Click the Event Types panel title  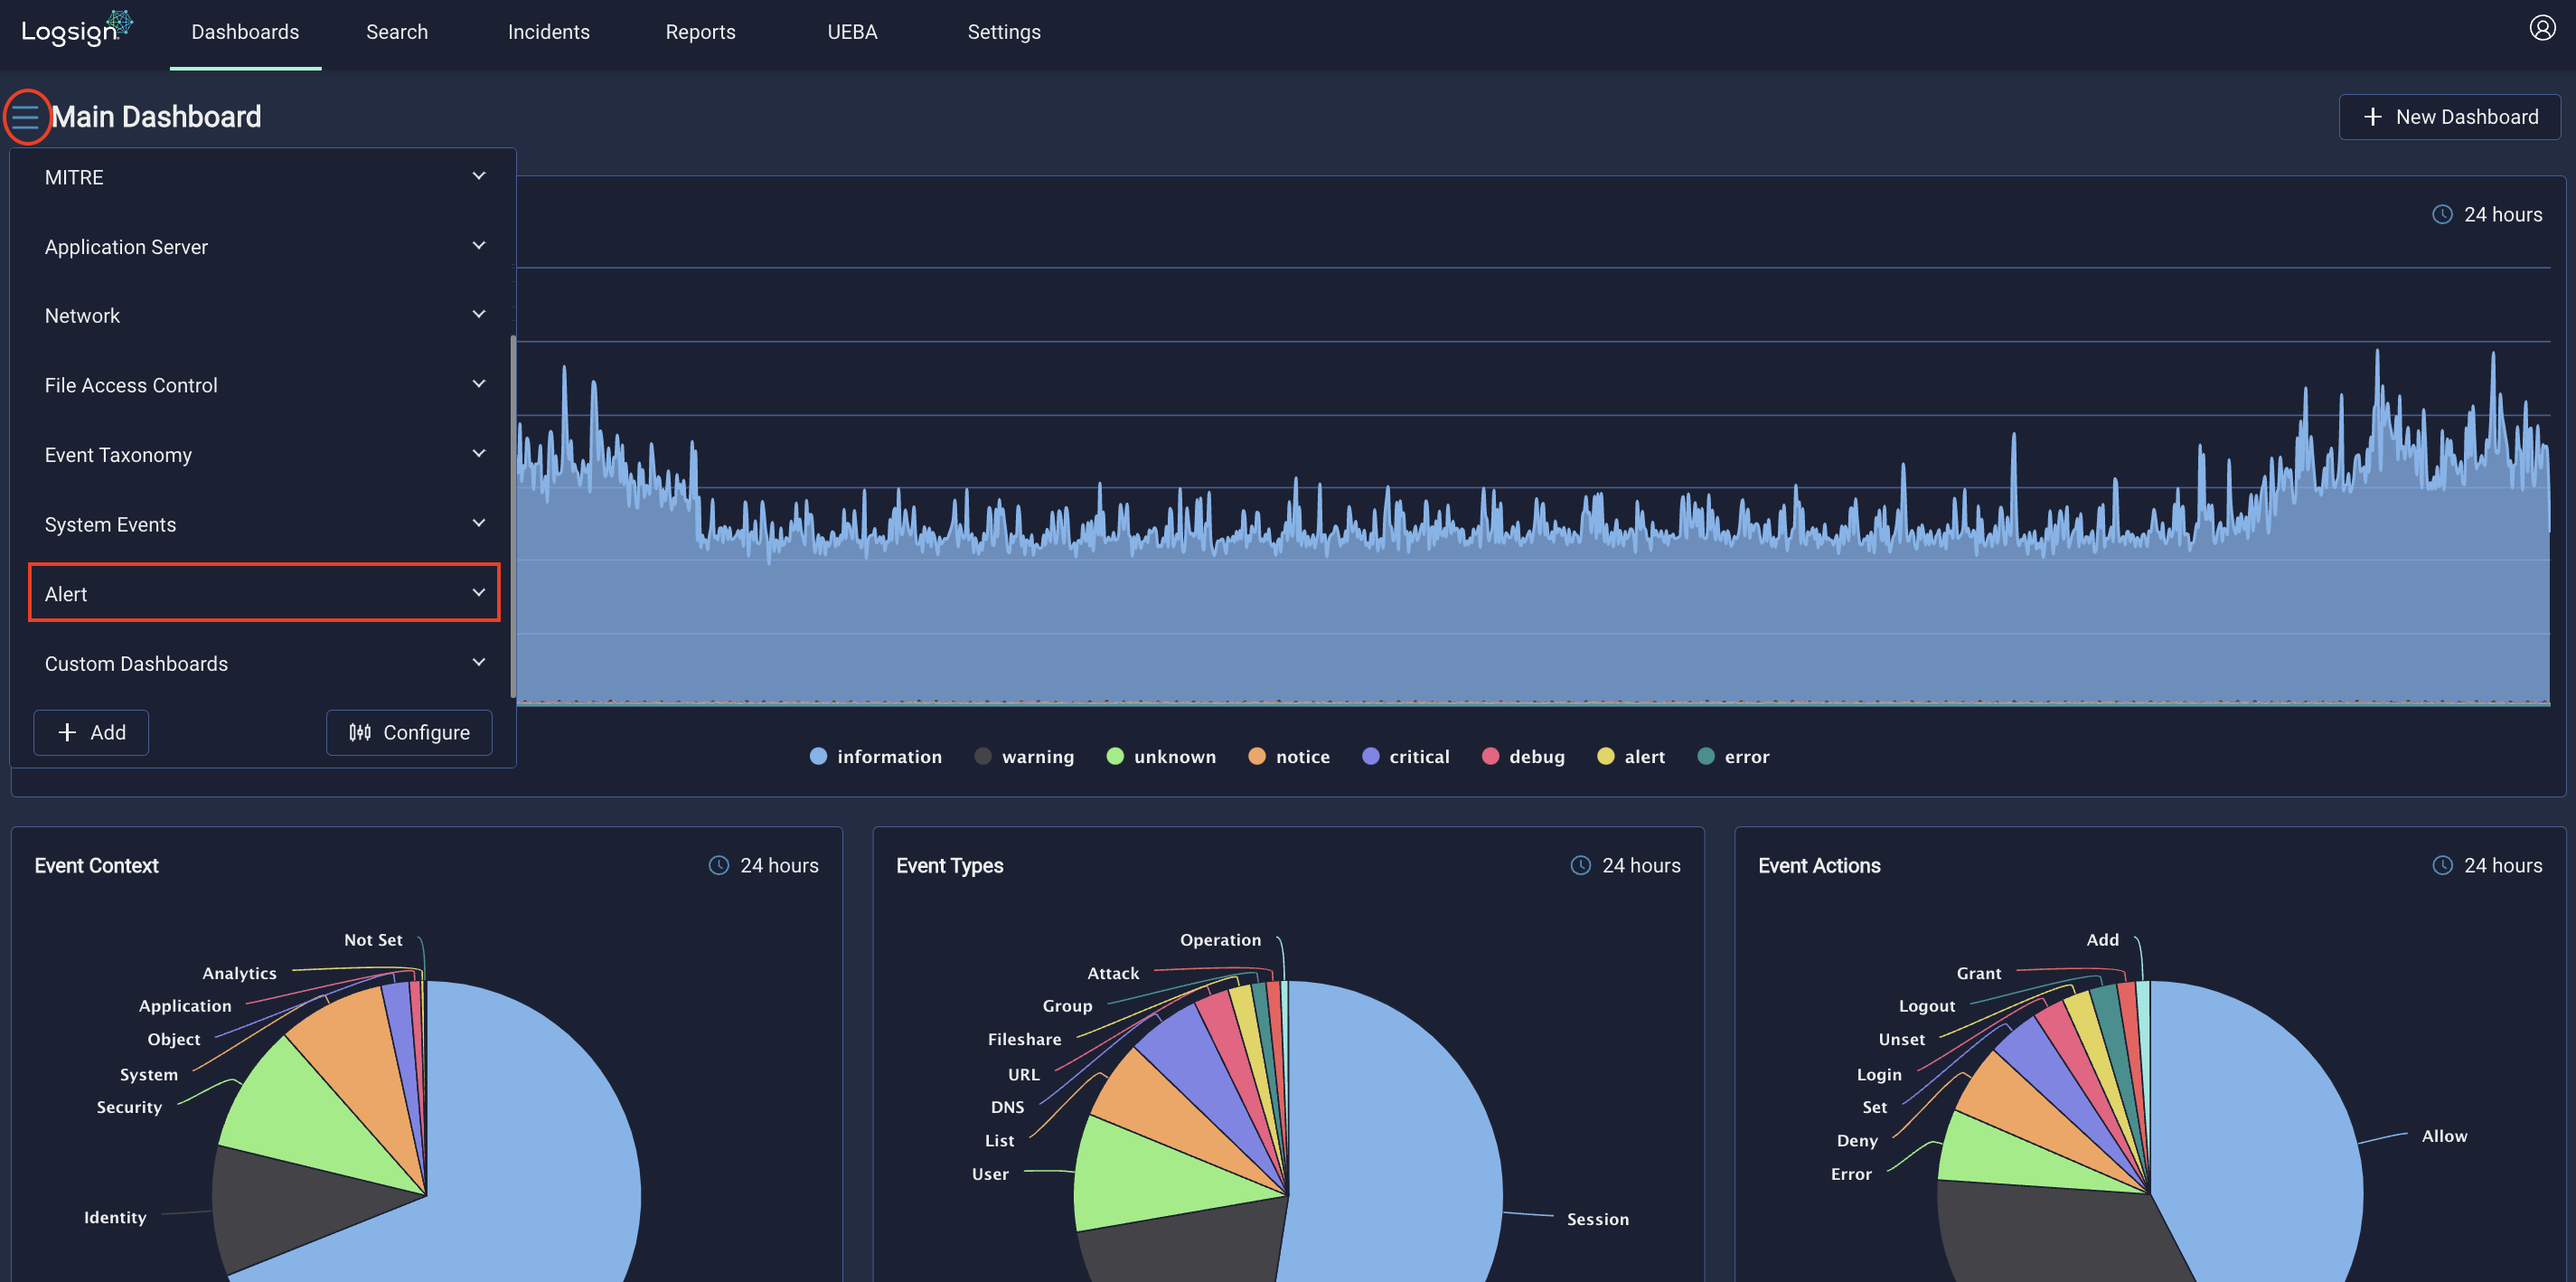point(949,865)
